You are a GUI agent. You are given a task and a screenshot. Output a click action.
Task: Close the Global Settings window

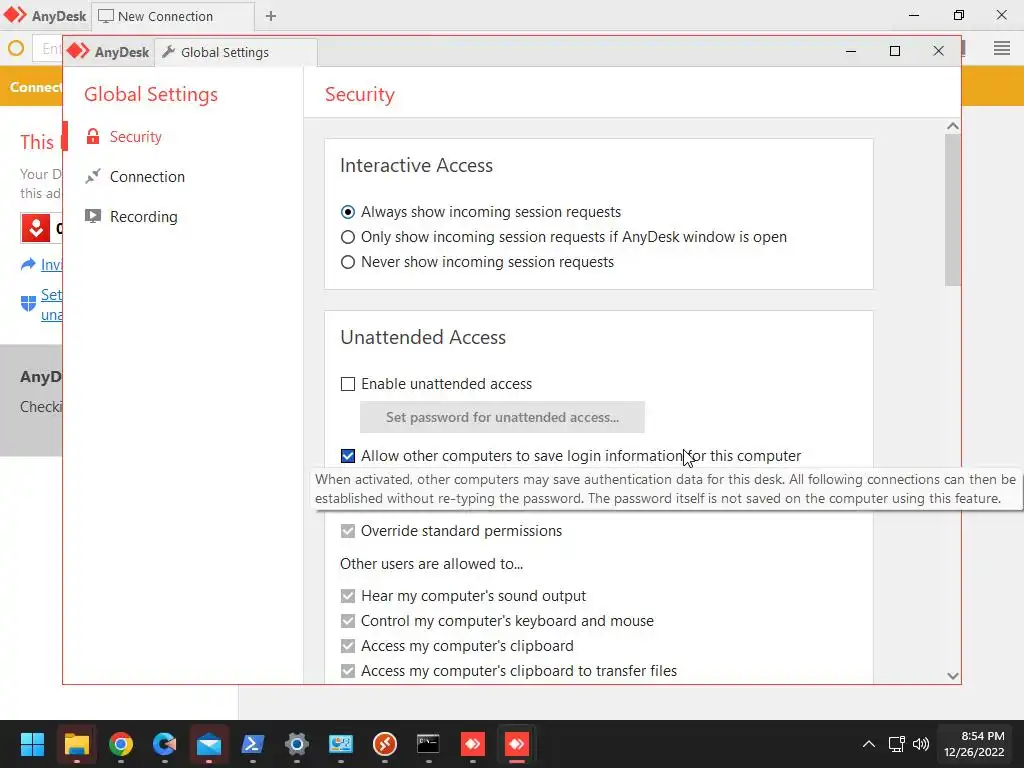point(938,51)
